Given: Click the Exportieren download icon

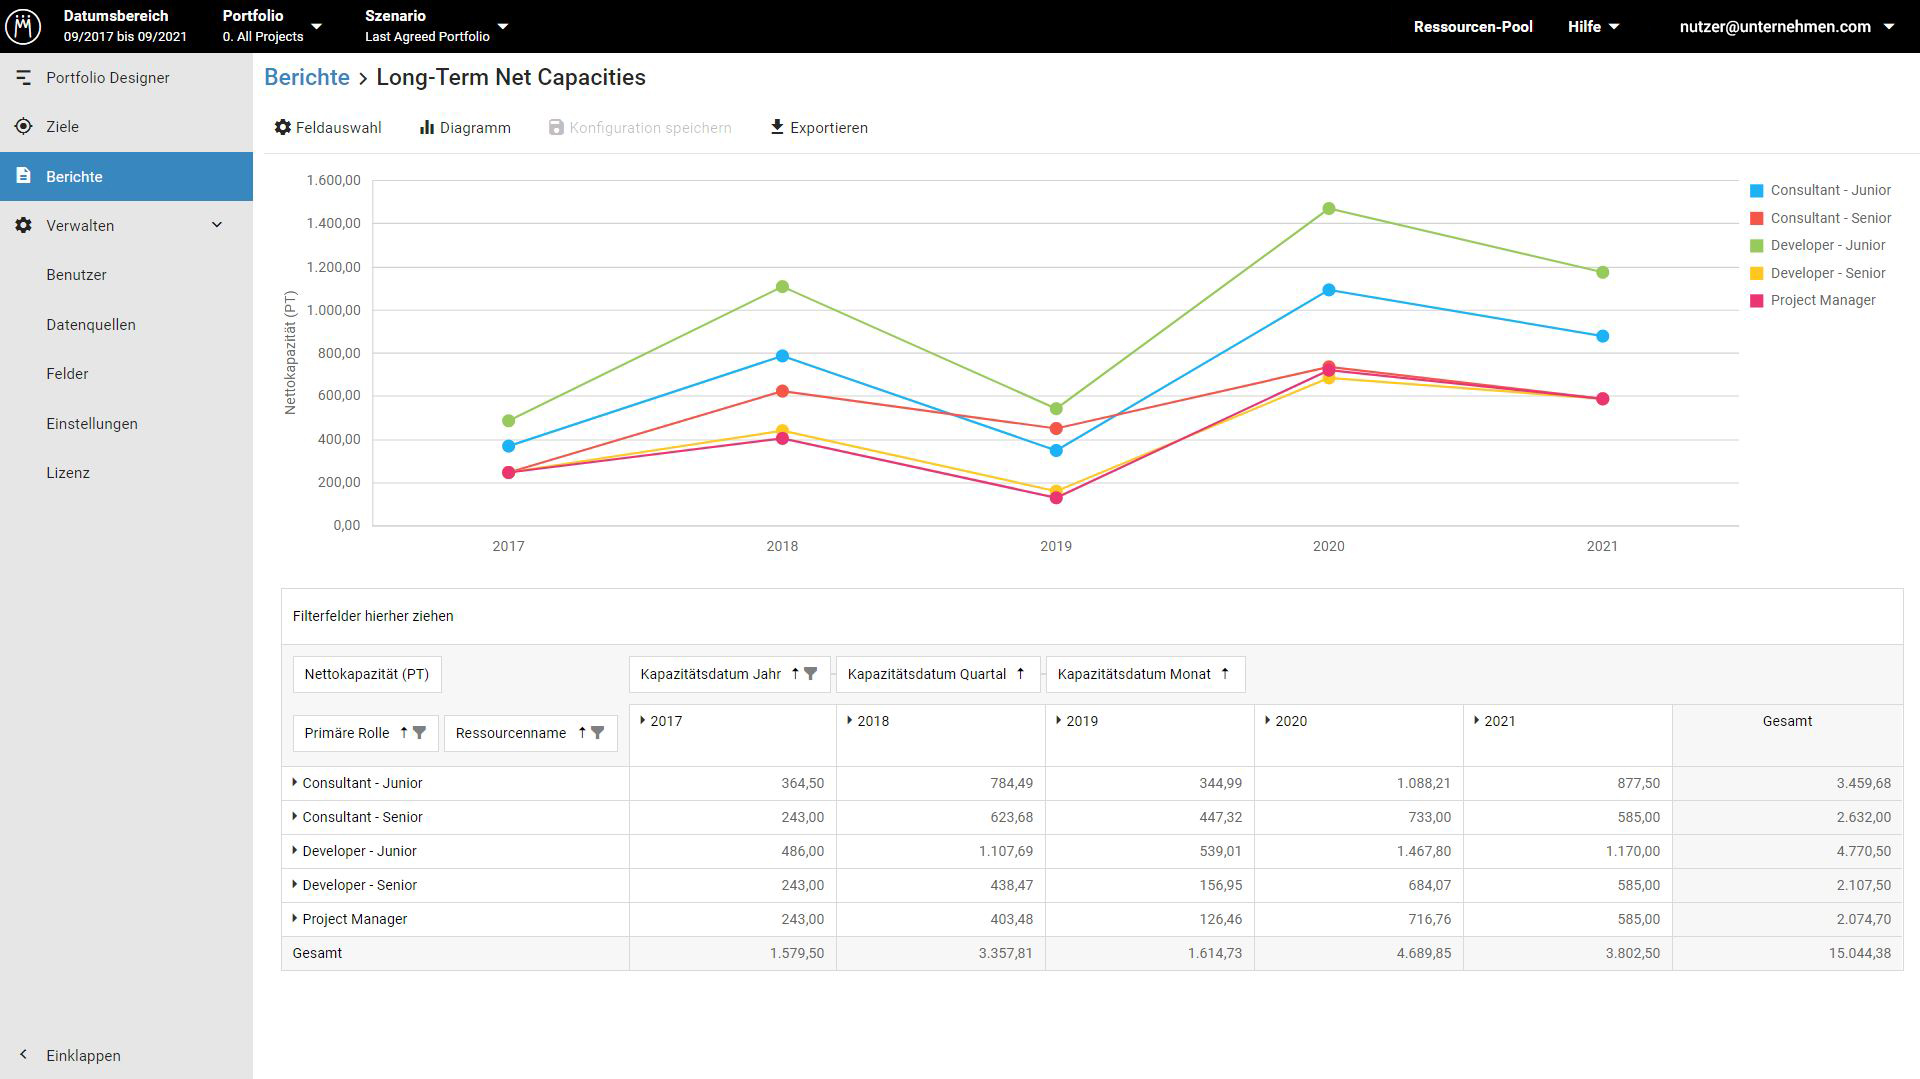Looking at the screenshot, I should click(777, 127).
